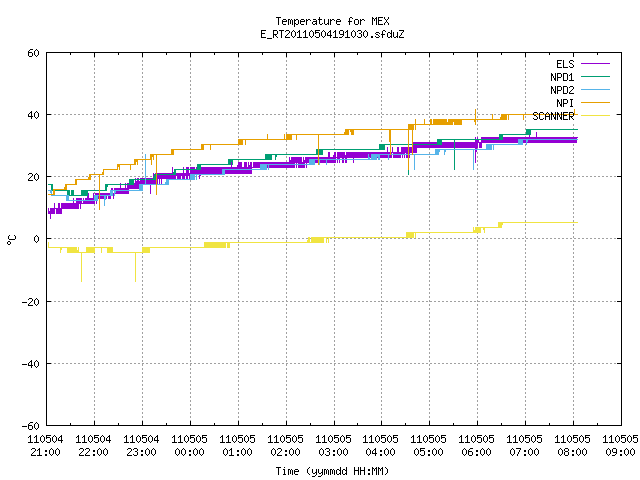
Task: Click the y-axis label -20
Action: tap(31, 302)
